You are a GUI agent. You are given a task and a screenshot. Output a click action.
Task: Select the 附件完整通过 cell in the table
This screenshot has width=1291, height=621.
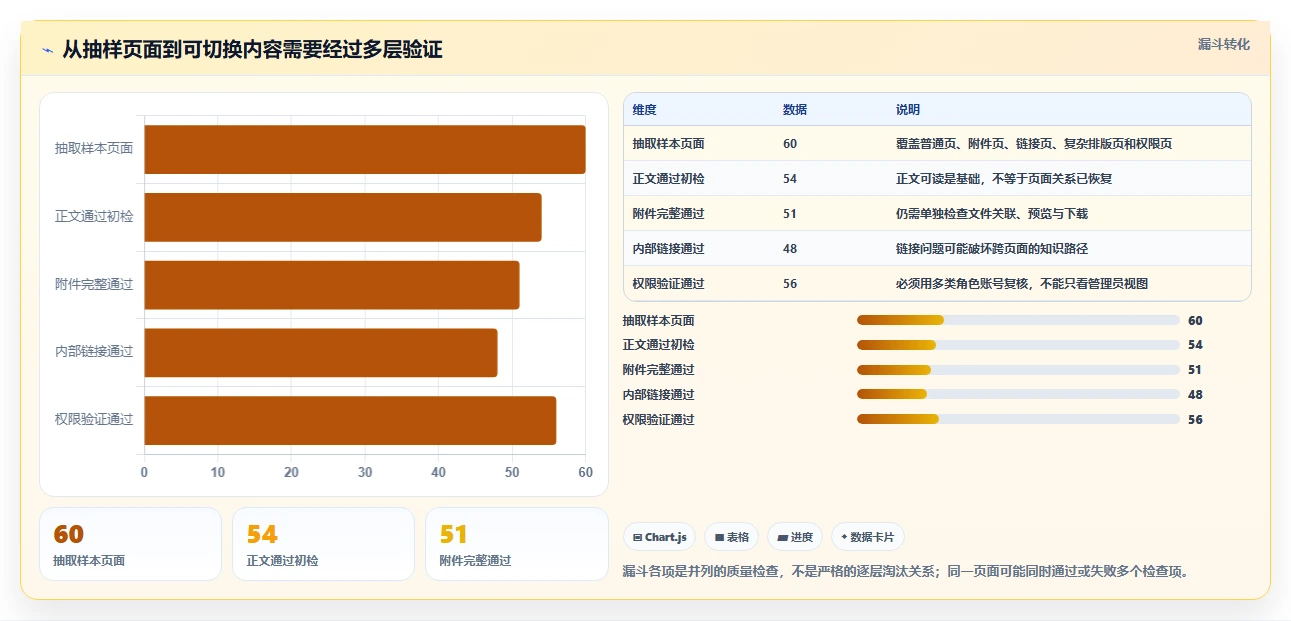[x=668, y=214]
